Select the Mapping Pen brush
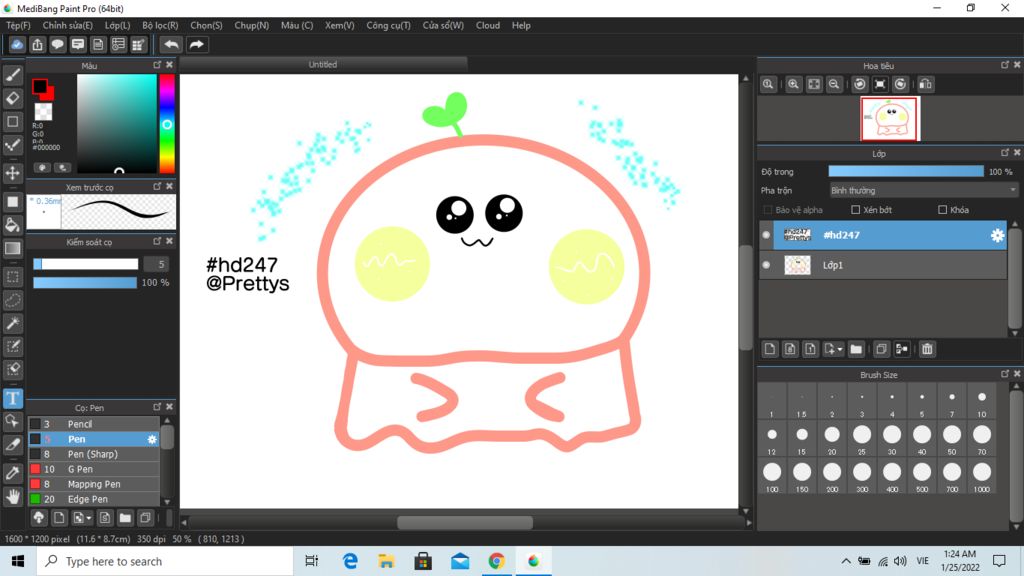The image size is (1024, 576). (x=94, y=485)
